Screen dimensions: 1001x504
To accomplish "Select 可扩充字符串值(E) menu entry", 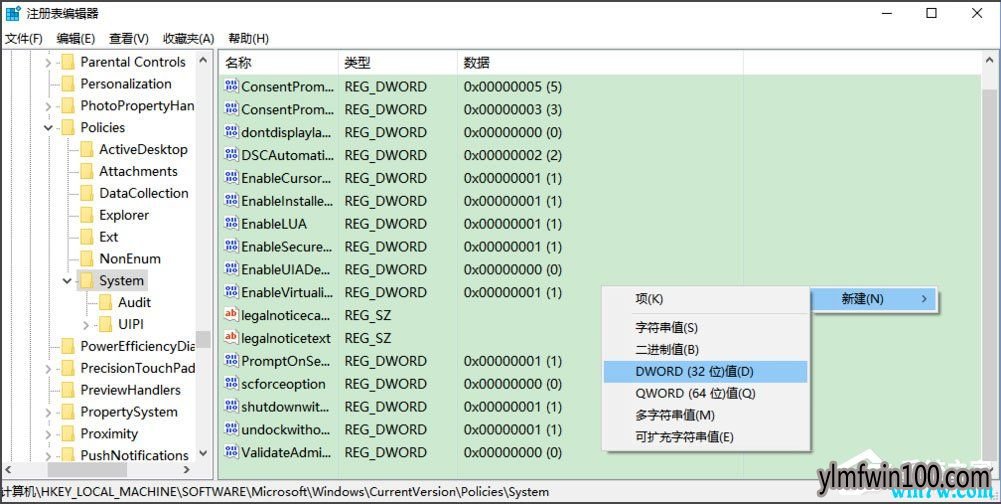I will point(705,437).
